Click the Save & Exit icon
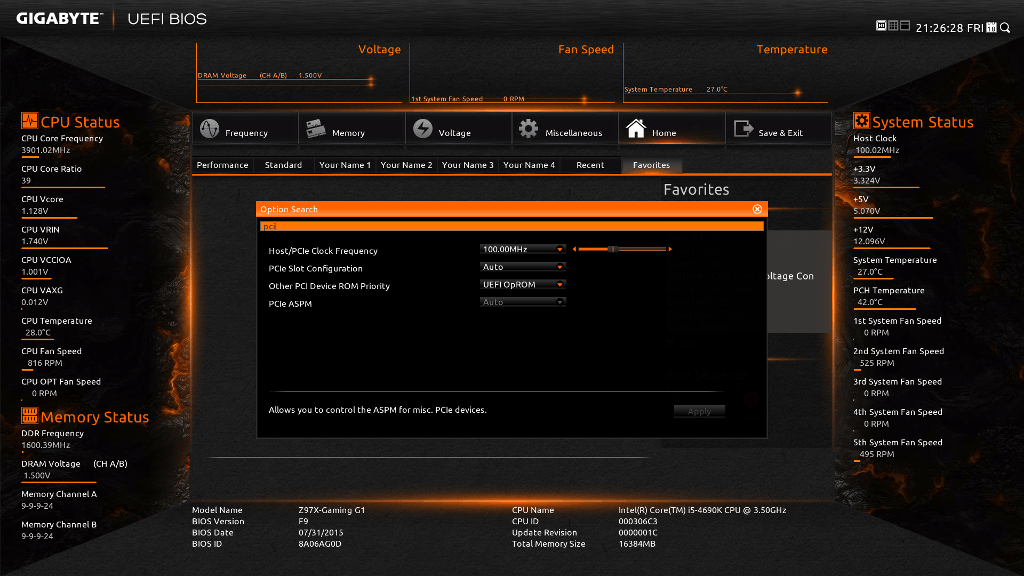This screenshot has height=576, width=1024. coord(743,130)
